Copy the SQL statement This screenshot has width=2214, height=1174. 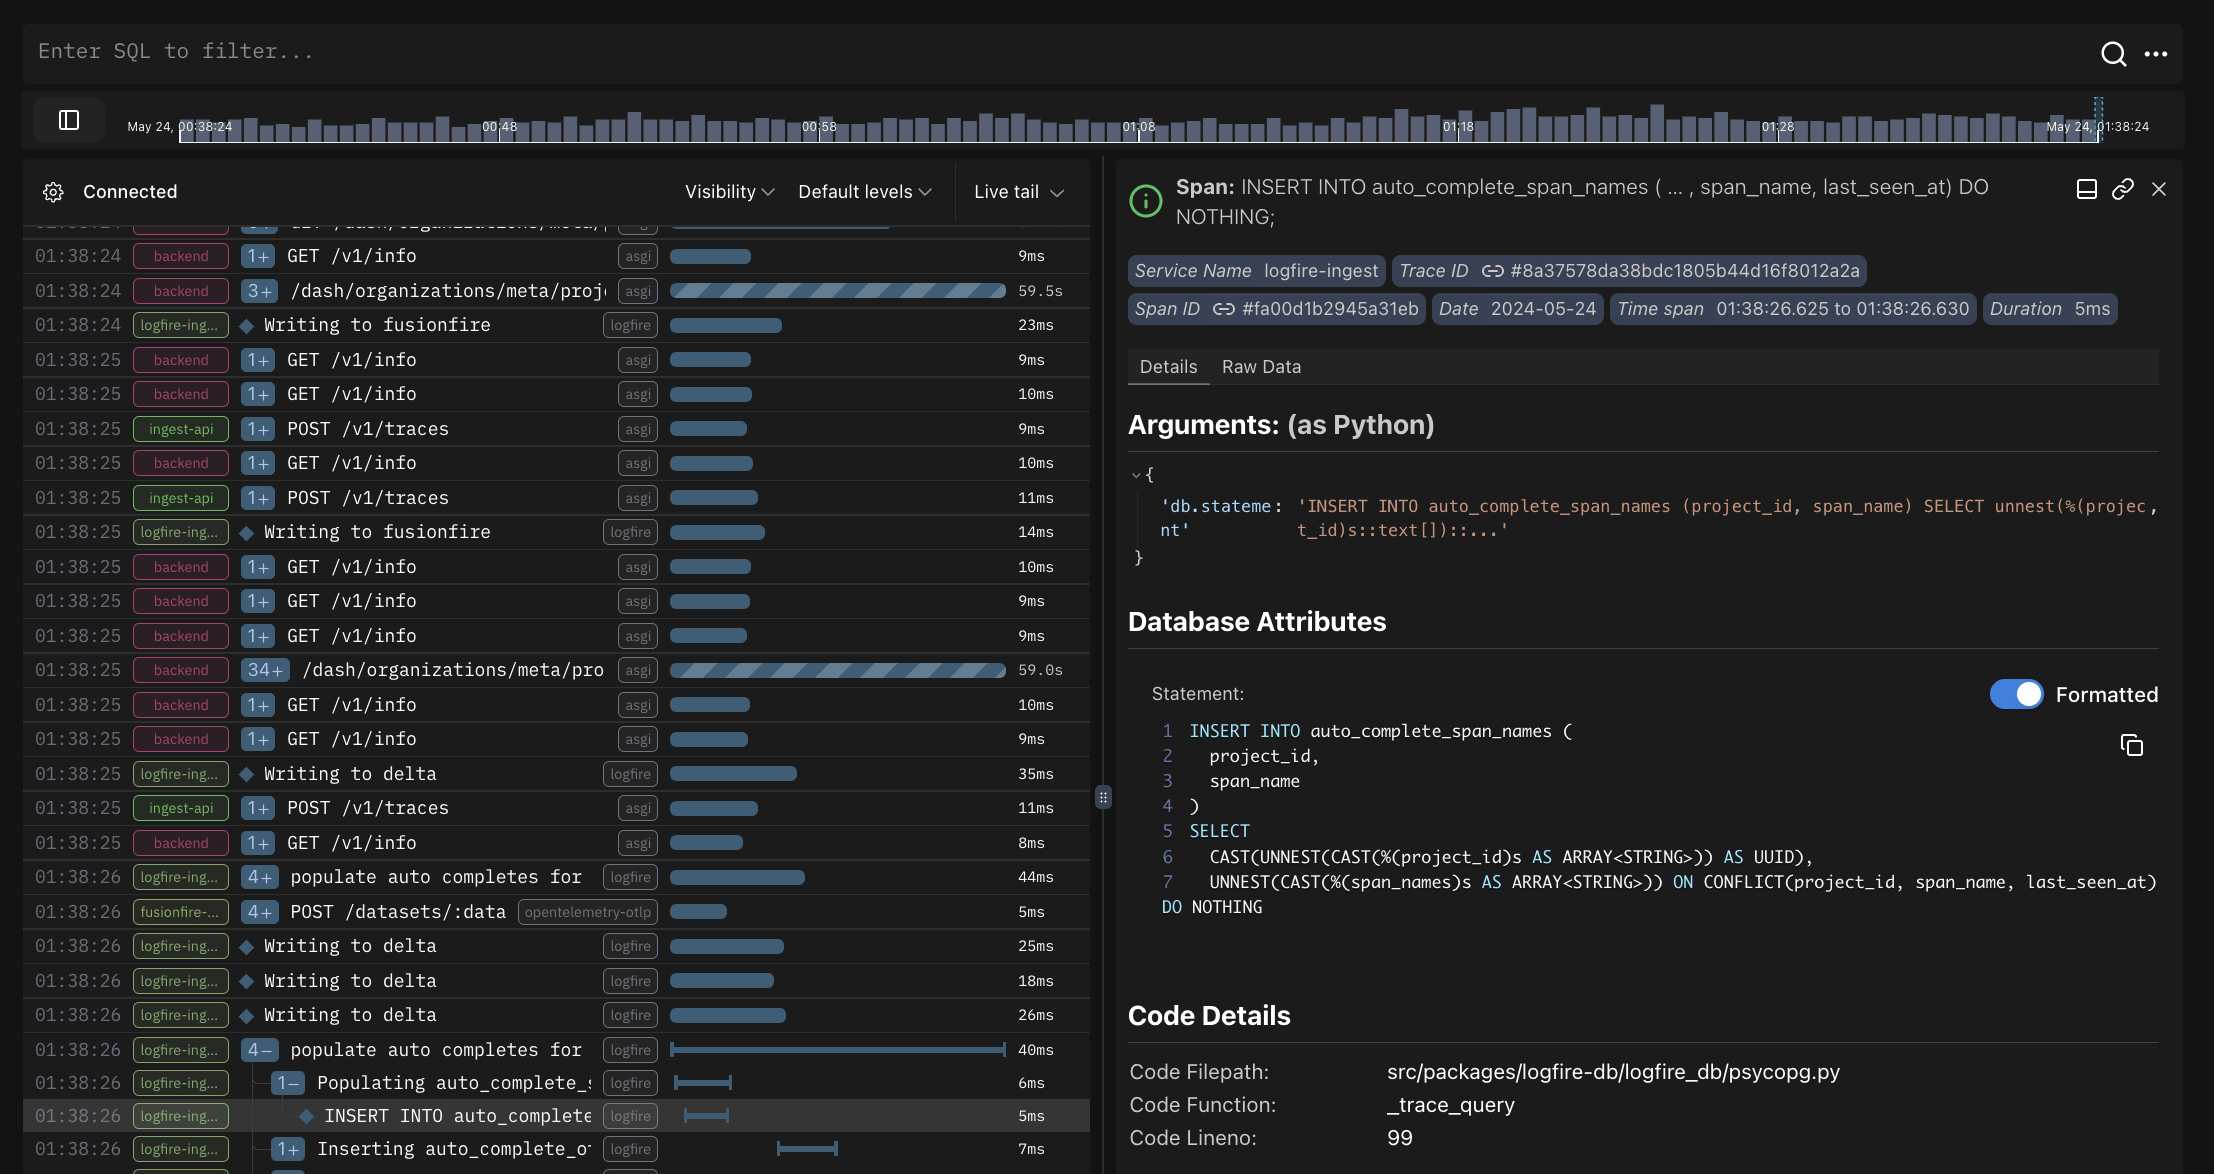point(2132,745)
